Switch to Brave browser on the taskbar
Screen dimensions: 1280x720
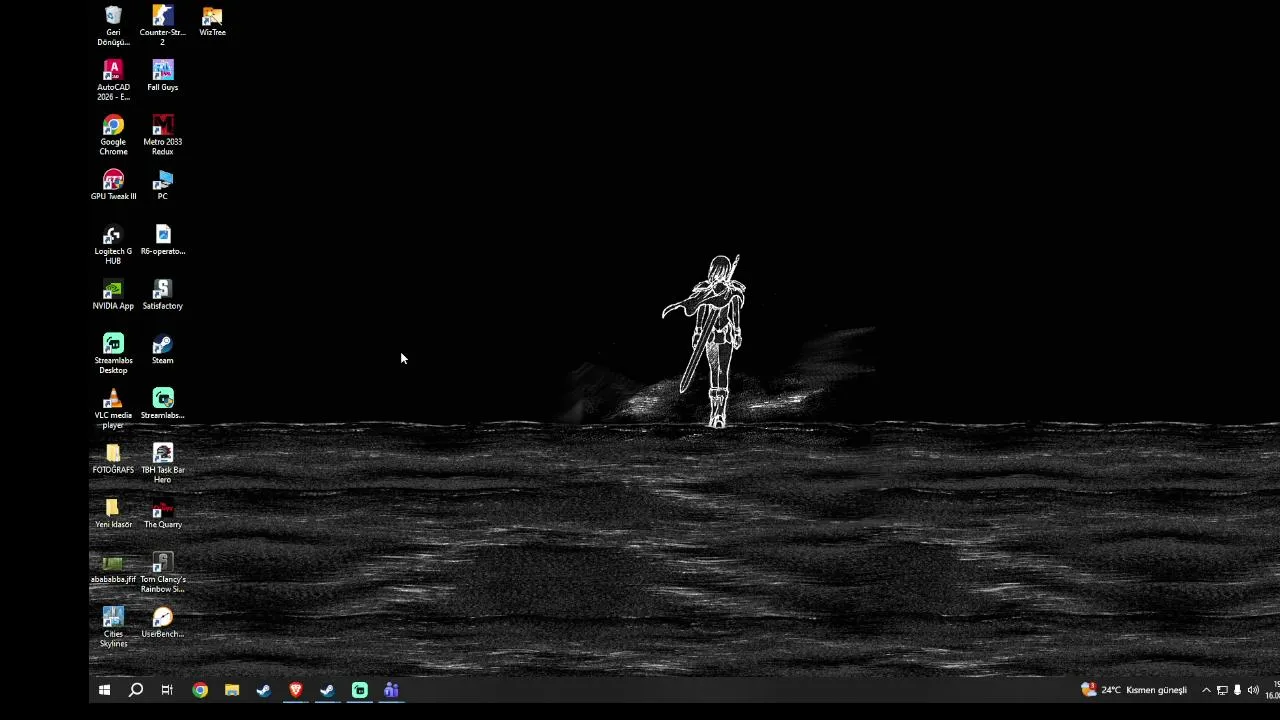coord(296,690)
